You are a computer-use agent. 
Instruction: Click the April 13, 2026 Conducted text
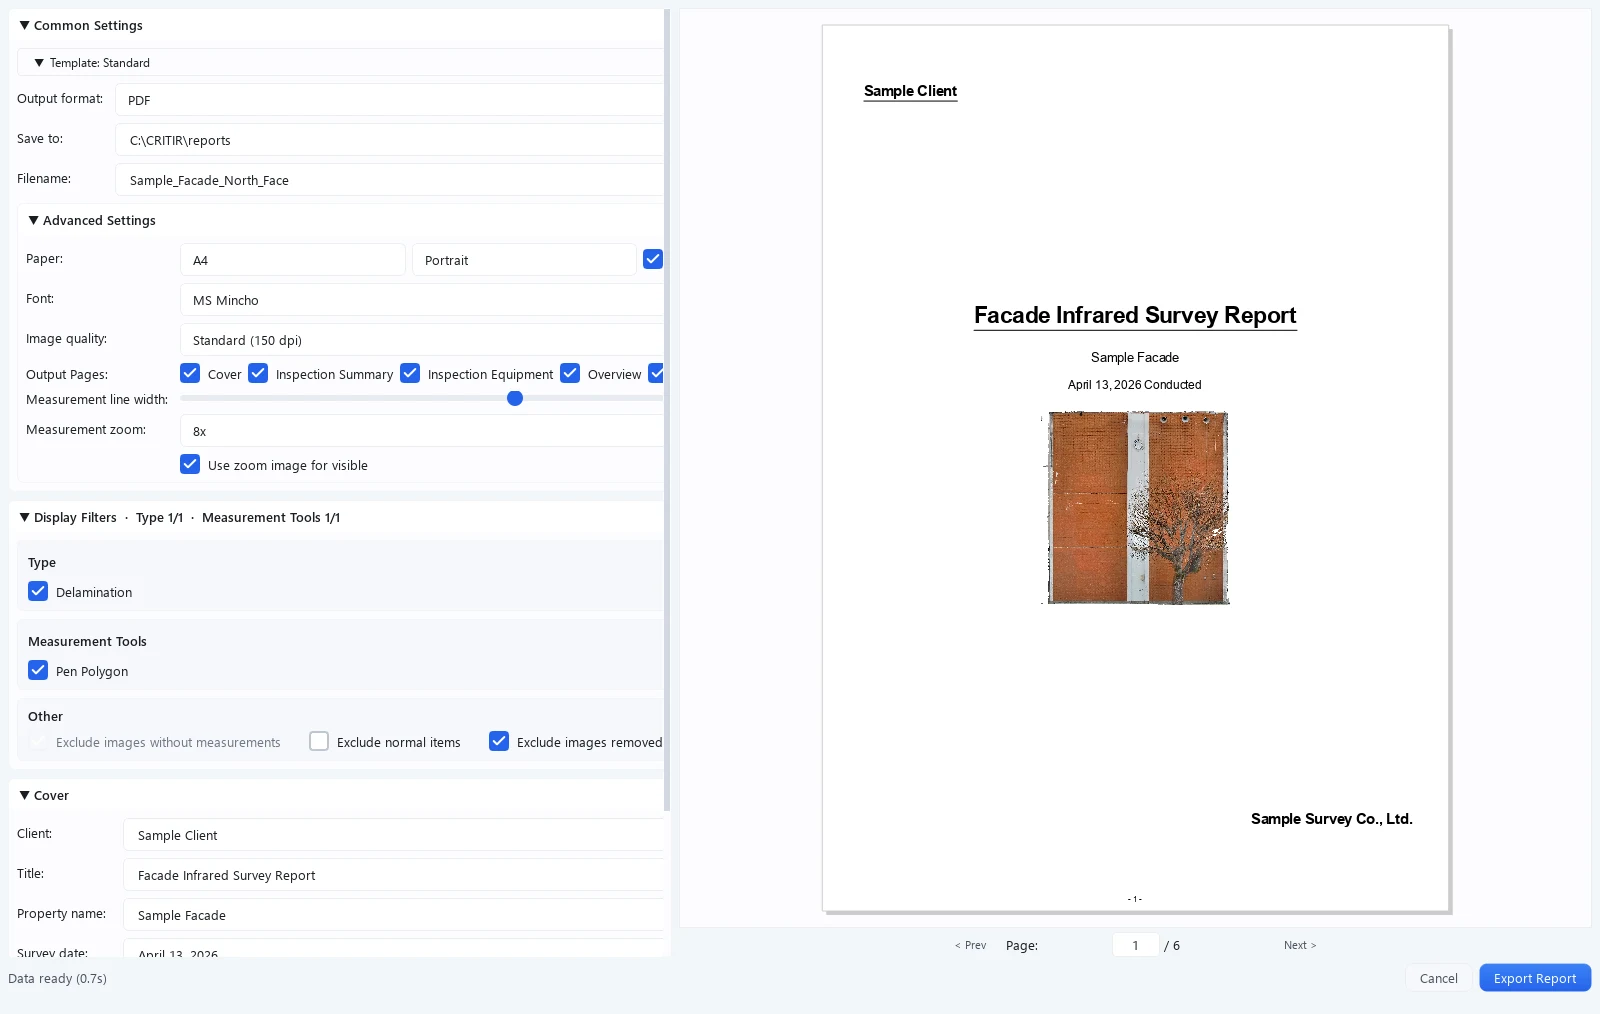point(1134,385)
